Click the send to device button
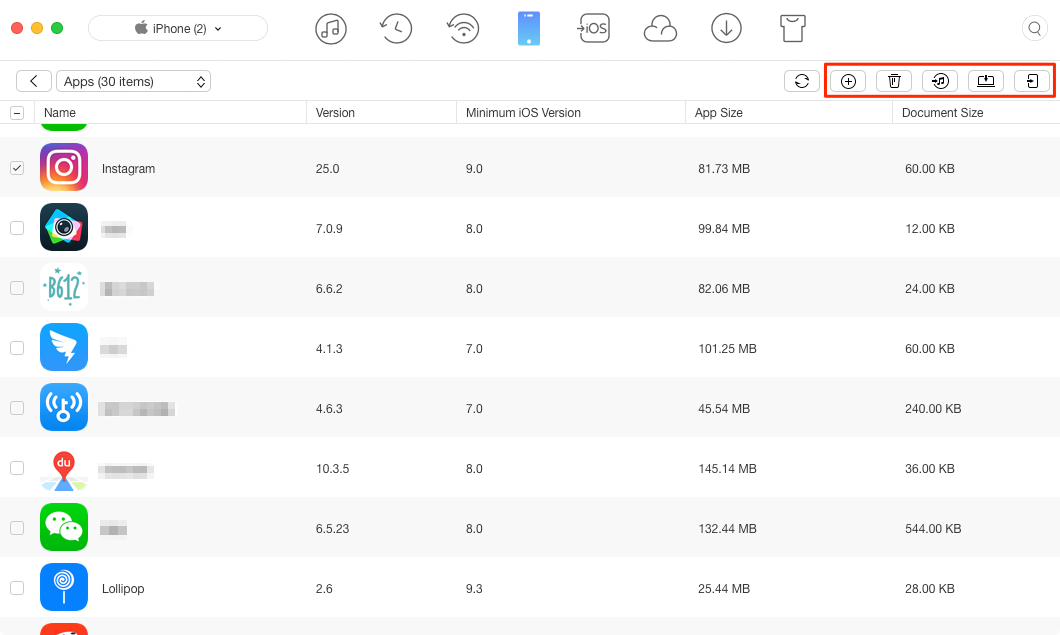The image size is (1060, 635). coord(1032,81)
